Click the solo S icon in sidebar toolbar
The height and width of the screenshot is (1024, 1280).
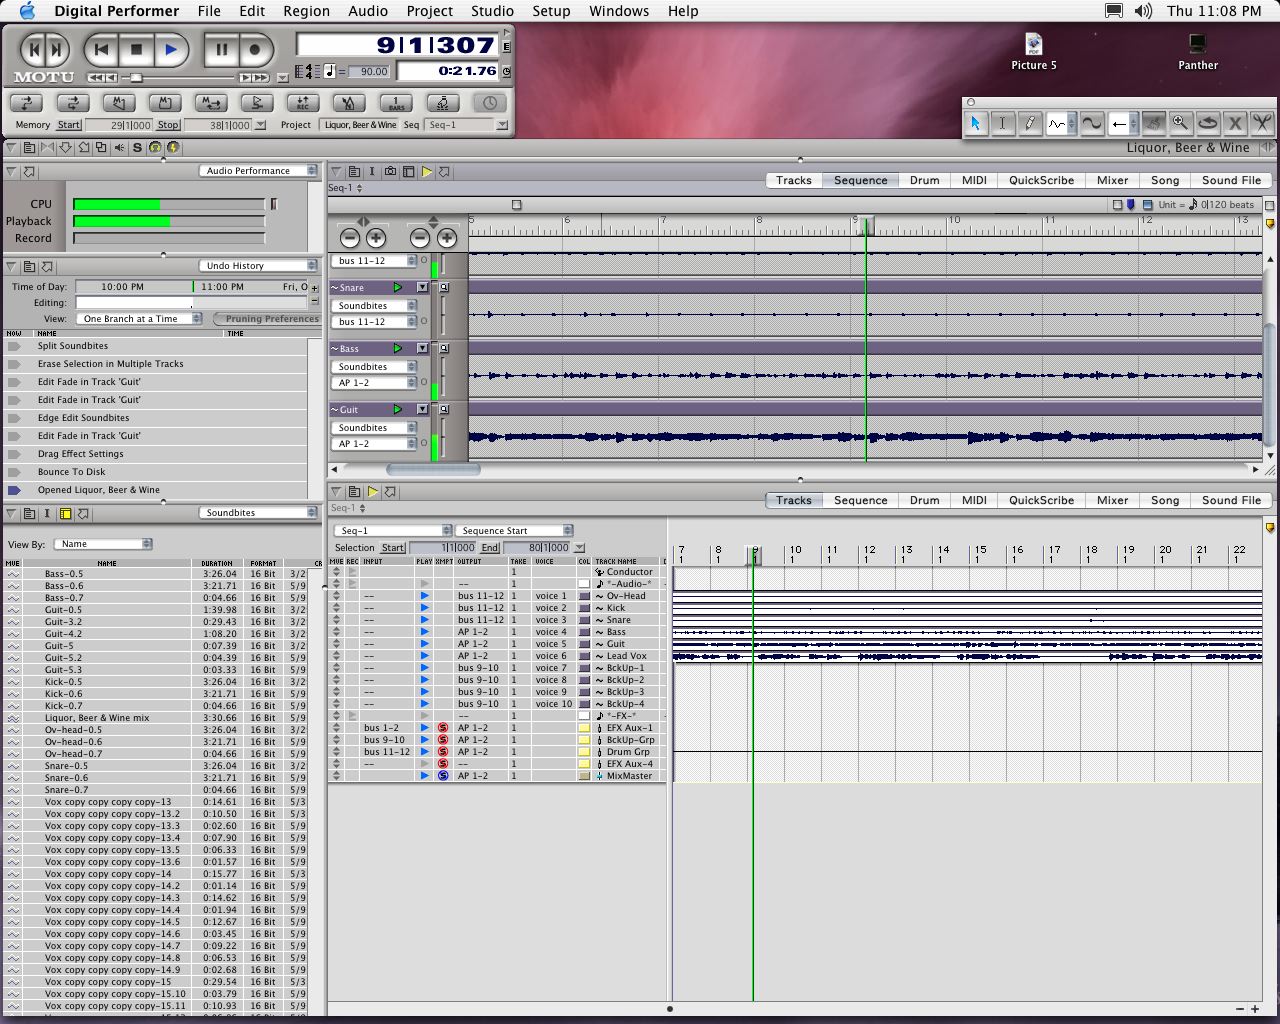click(137, 148)
